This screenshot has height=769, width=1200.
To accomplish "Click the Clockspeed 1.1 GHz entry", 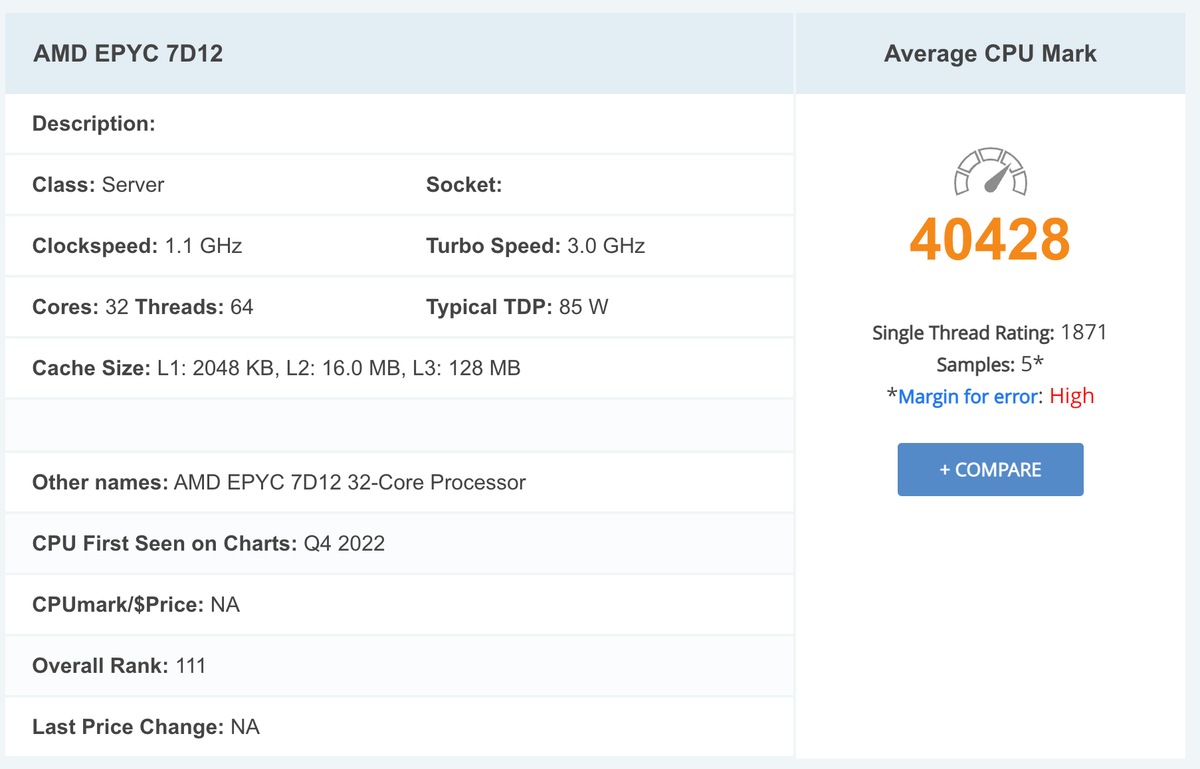I will (137, 246).
